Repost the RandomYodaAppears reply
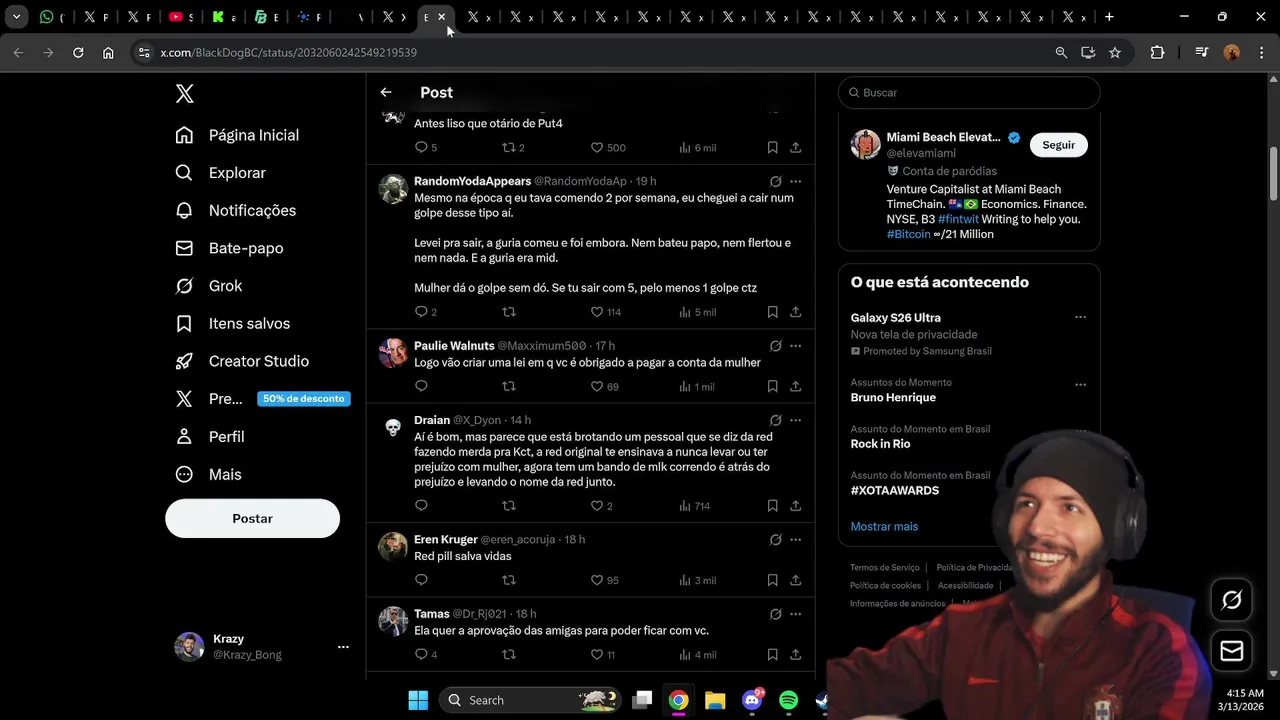 pyautogui.click(x=509, y=312)
